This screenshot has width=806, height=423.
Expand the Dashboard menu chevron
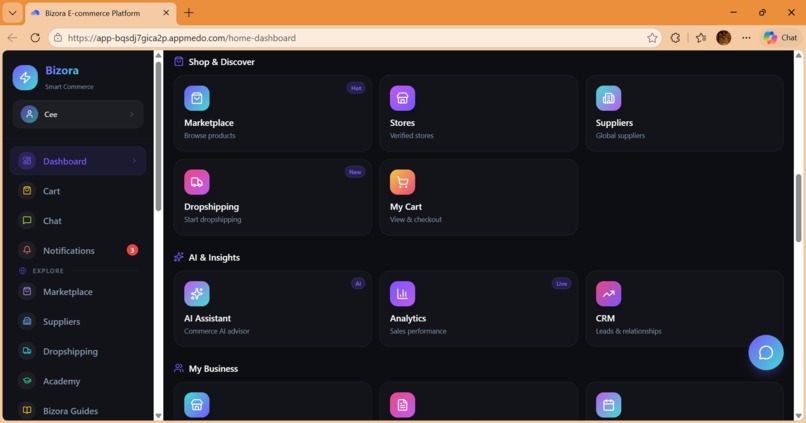[x=134, y=161]
